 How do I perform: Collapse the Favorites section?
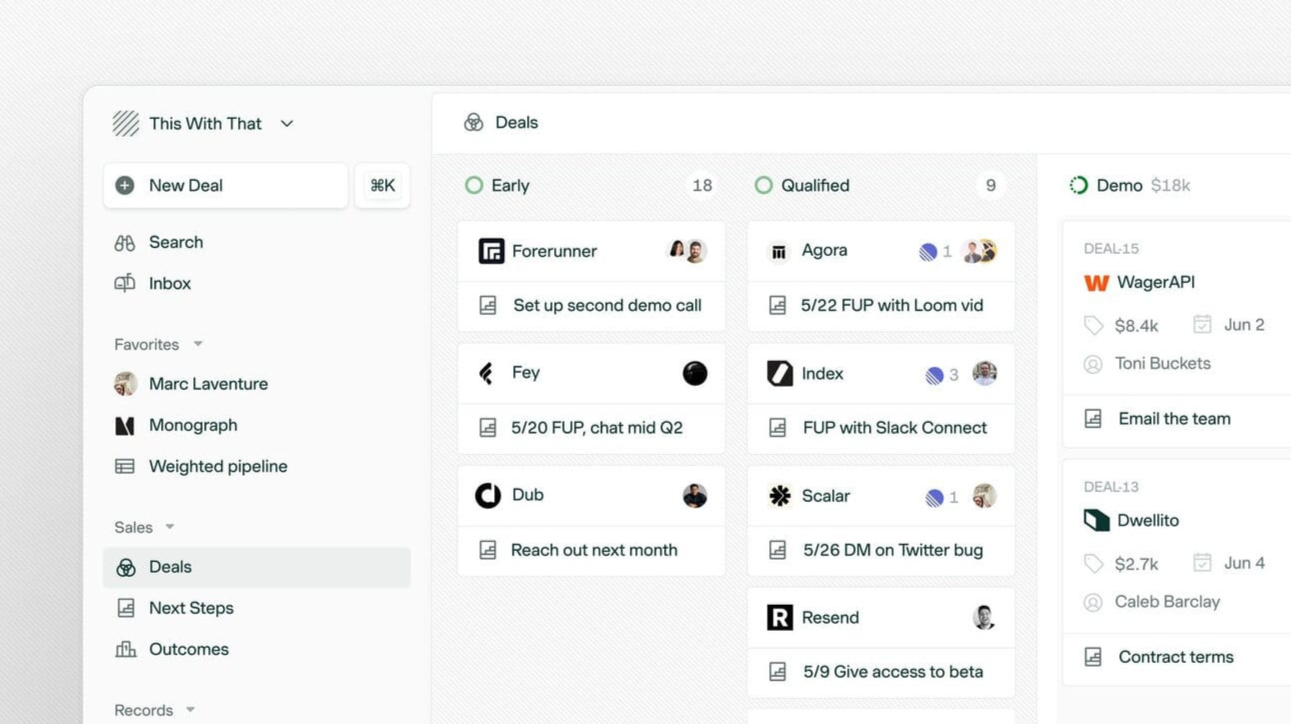coord(158,344)
